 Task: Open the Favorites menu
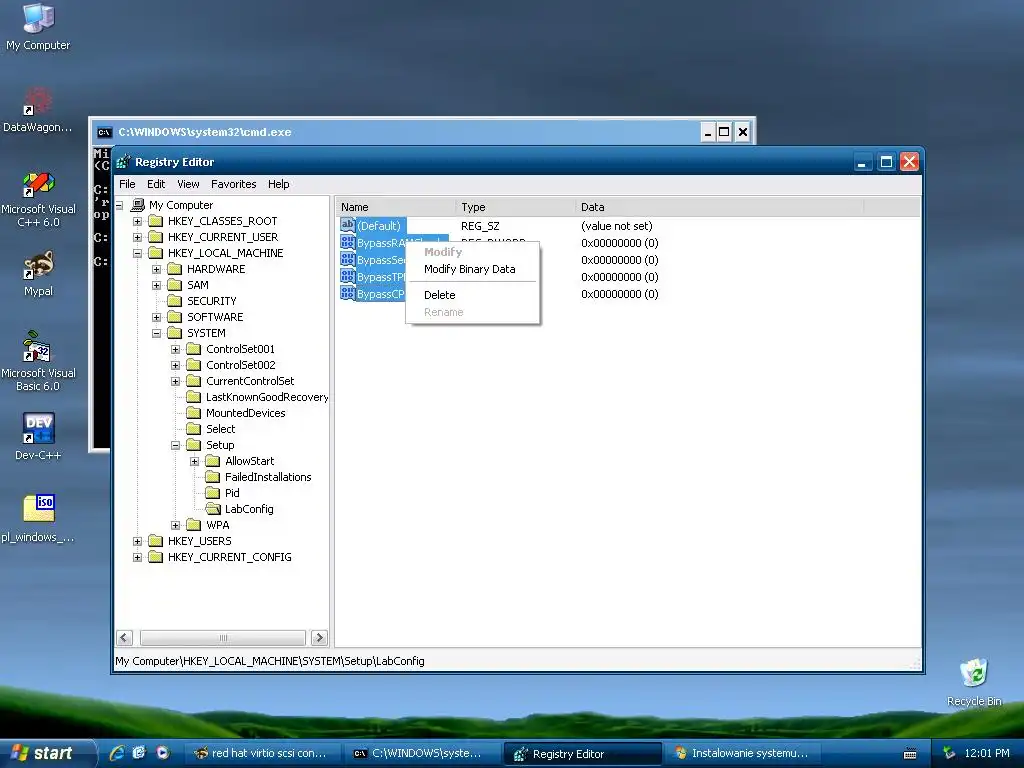pyautogui.click(x=234, y=184)
